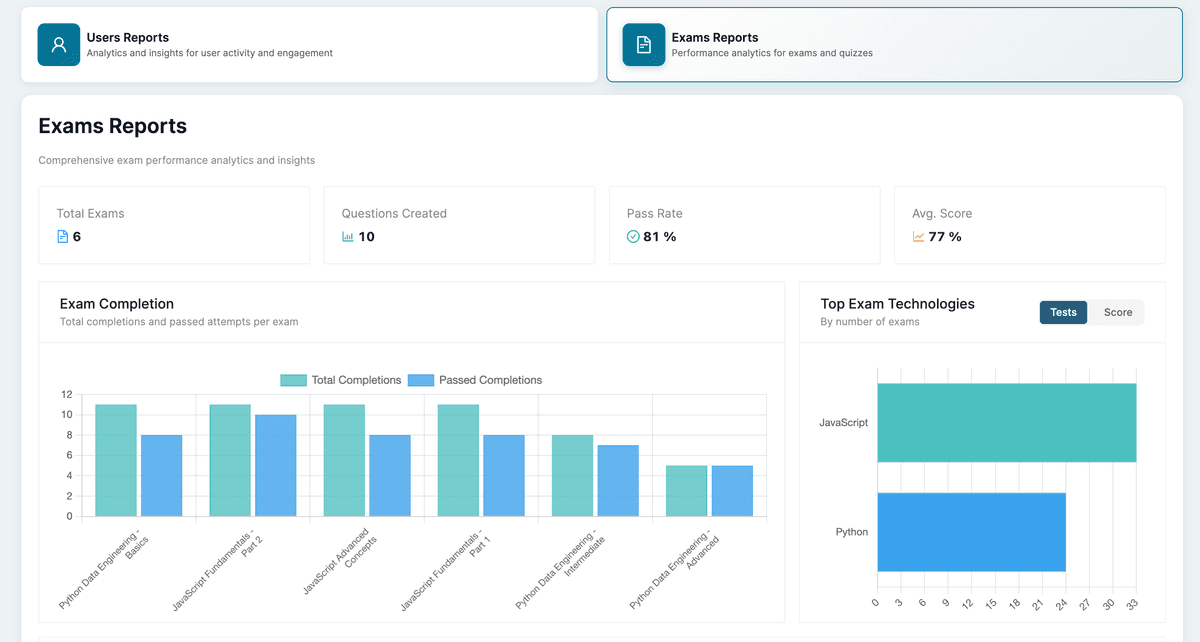Image resolution: width=1200 pixels, height=642 pixels.
Task: Click the Total Exams stat card
Action: pyautogui.click(x=174, y=224)
